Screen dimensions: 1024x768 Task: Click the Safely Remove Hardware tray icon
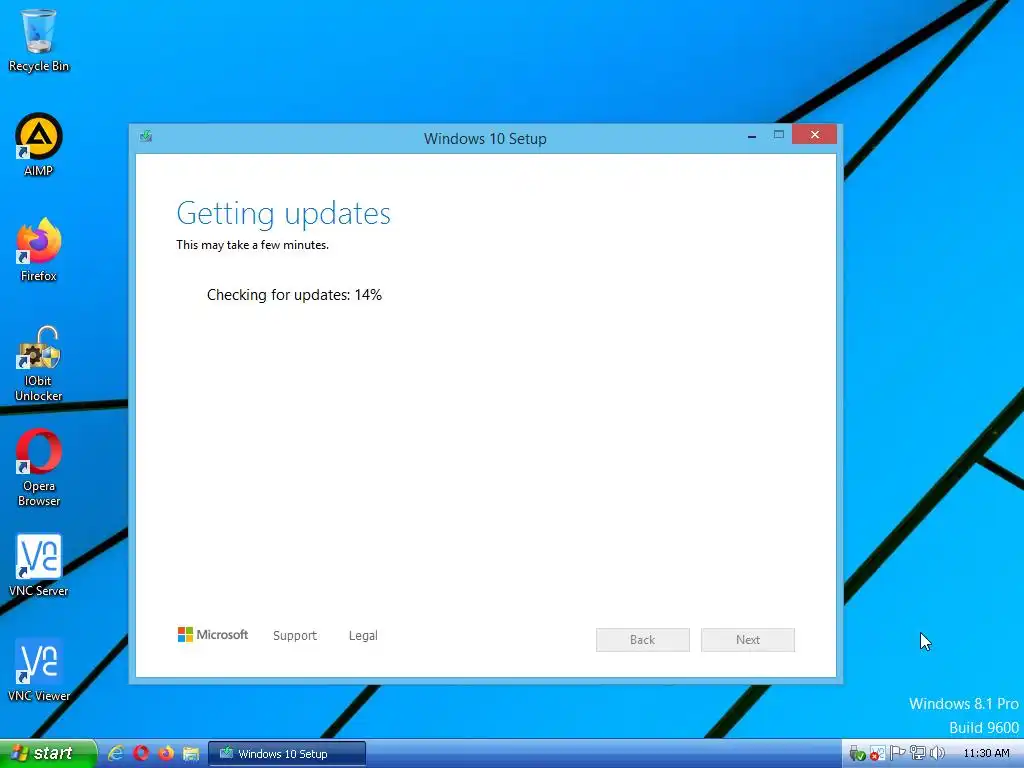click(857, 754)
